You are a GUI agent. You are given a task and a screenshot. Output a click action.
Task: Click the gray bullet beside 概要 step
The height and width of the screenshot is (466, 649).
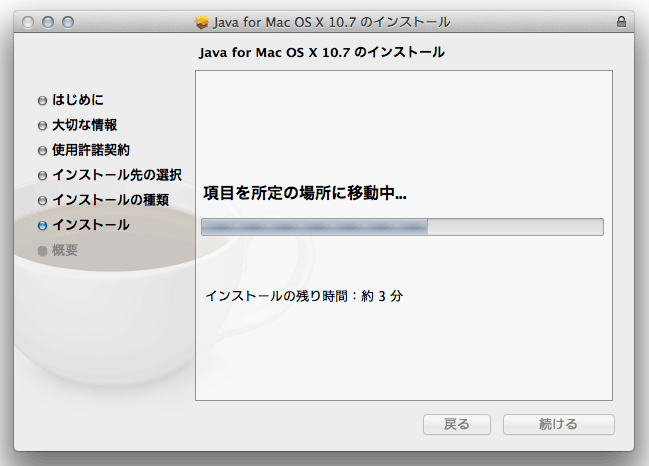tap(42, 251)
